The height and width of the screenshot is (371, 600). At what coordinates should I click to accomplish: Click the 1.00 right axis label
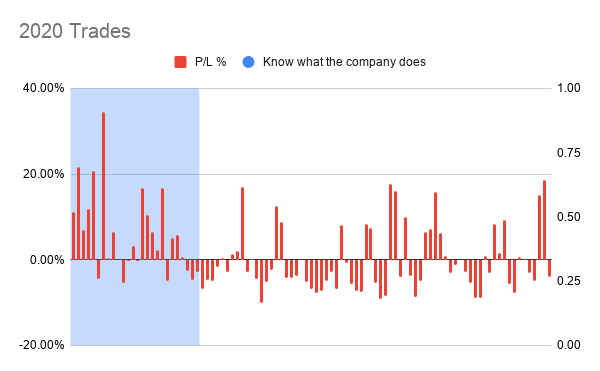568,88
